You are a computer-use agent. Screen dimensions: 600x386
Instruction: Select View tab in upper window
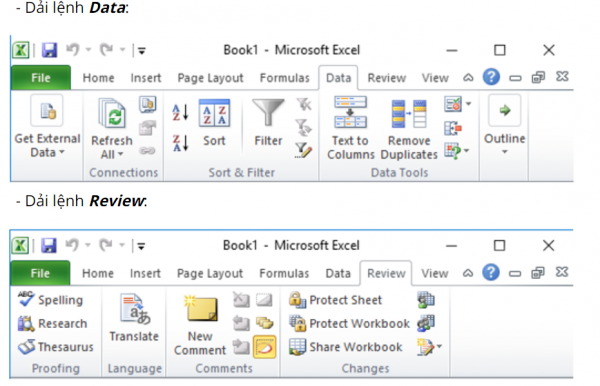point(435,78)
